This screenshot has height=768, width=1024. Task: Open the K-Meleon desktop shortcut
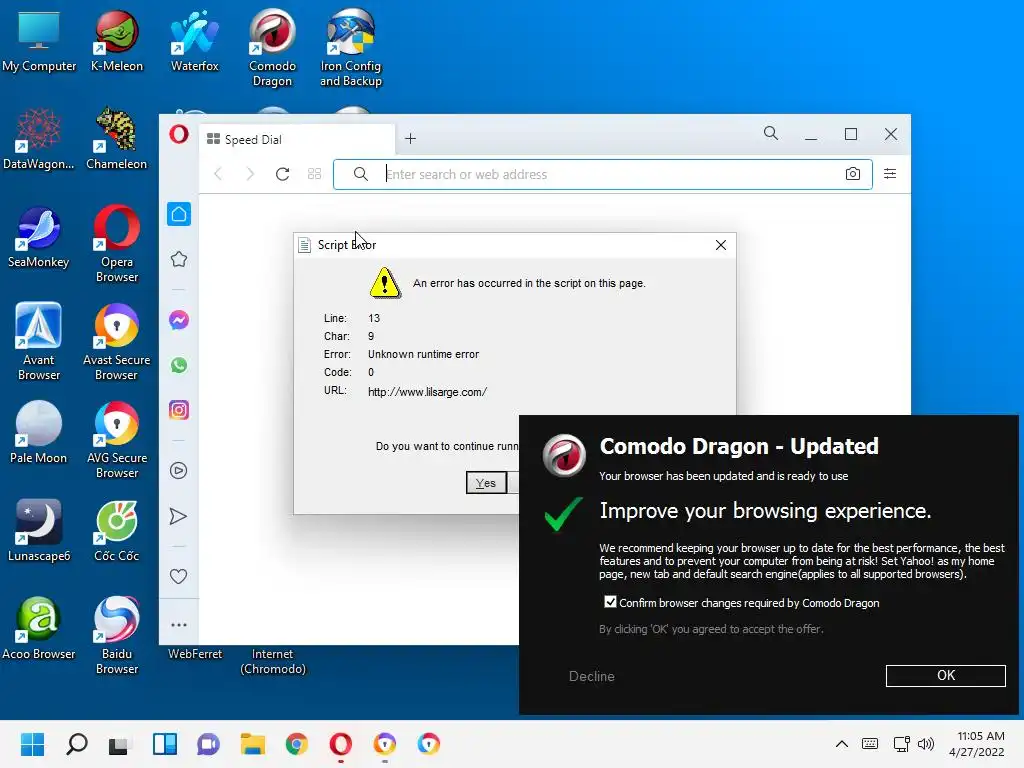coord(116,40)
